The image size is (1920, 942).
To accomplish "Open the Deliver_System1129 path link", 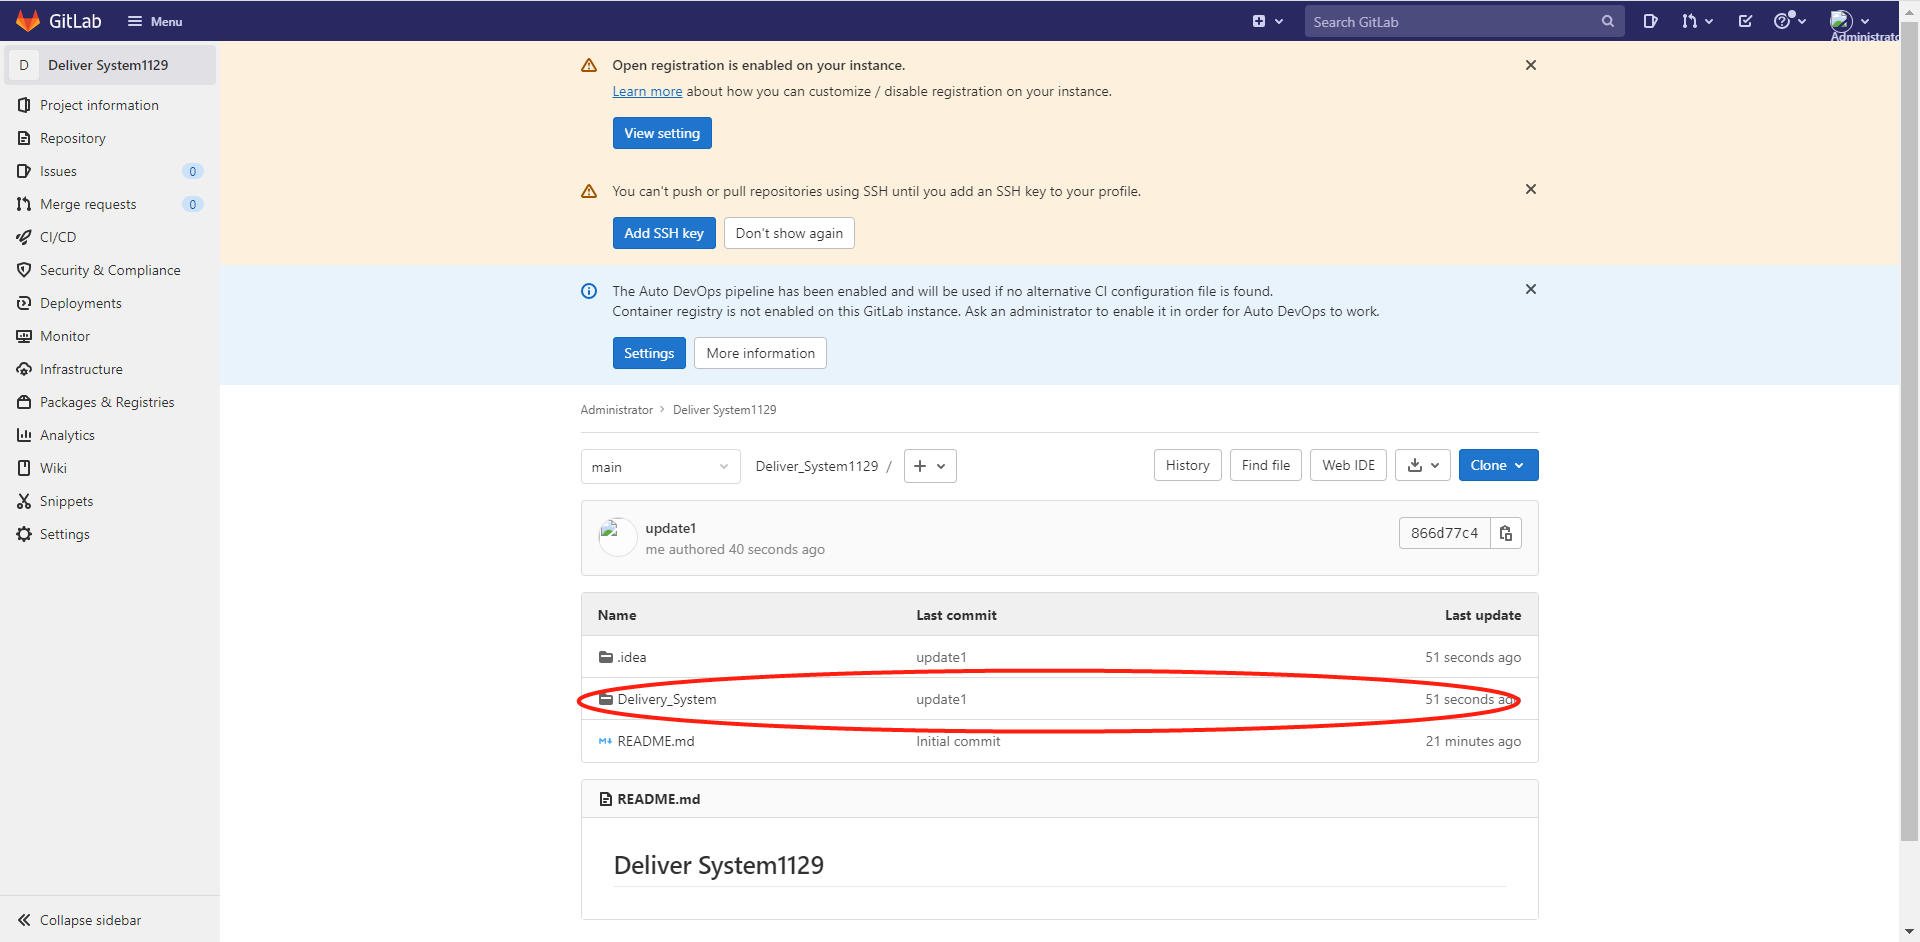I will tap(817, 466).
